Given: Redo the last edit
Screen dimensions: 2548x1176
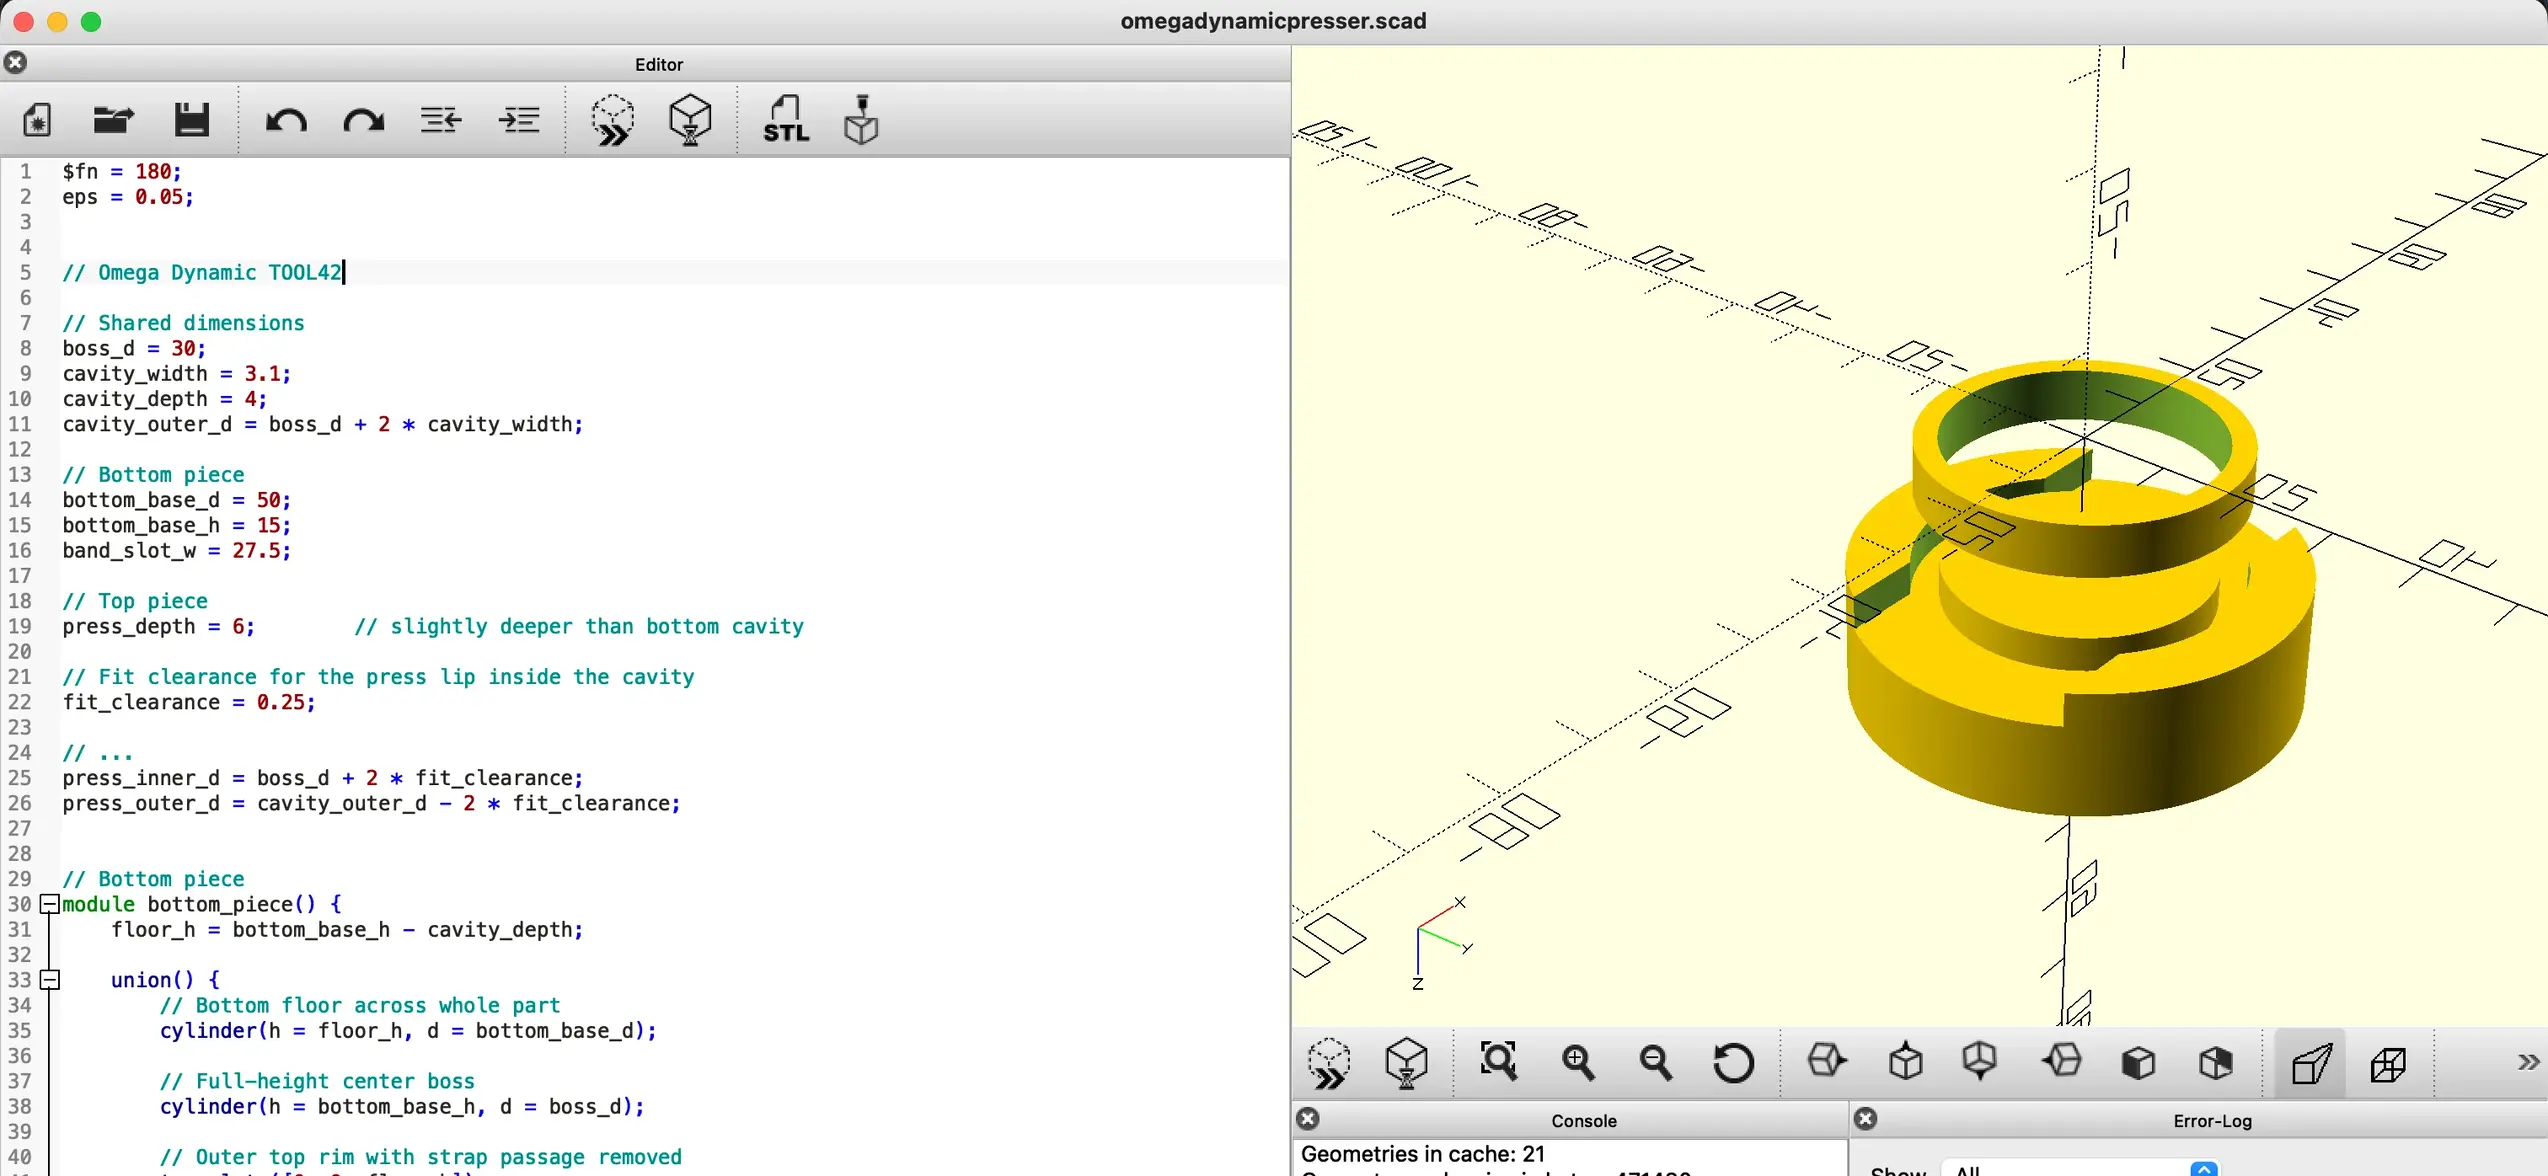Looking at the screenshot, I should 363,119.
